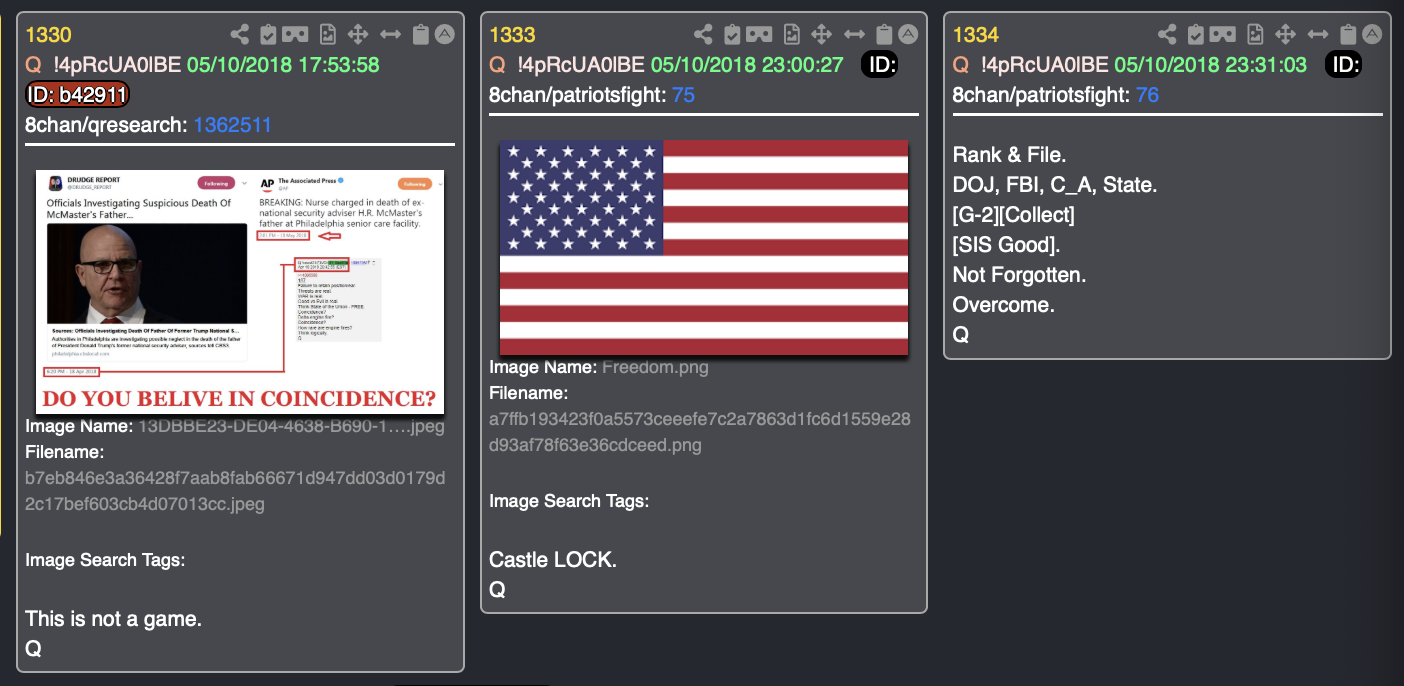Click the horizontal expand arrows on post 1330
This screenshot has height=686, width=1404.
[391, 34]
